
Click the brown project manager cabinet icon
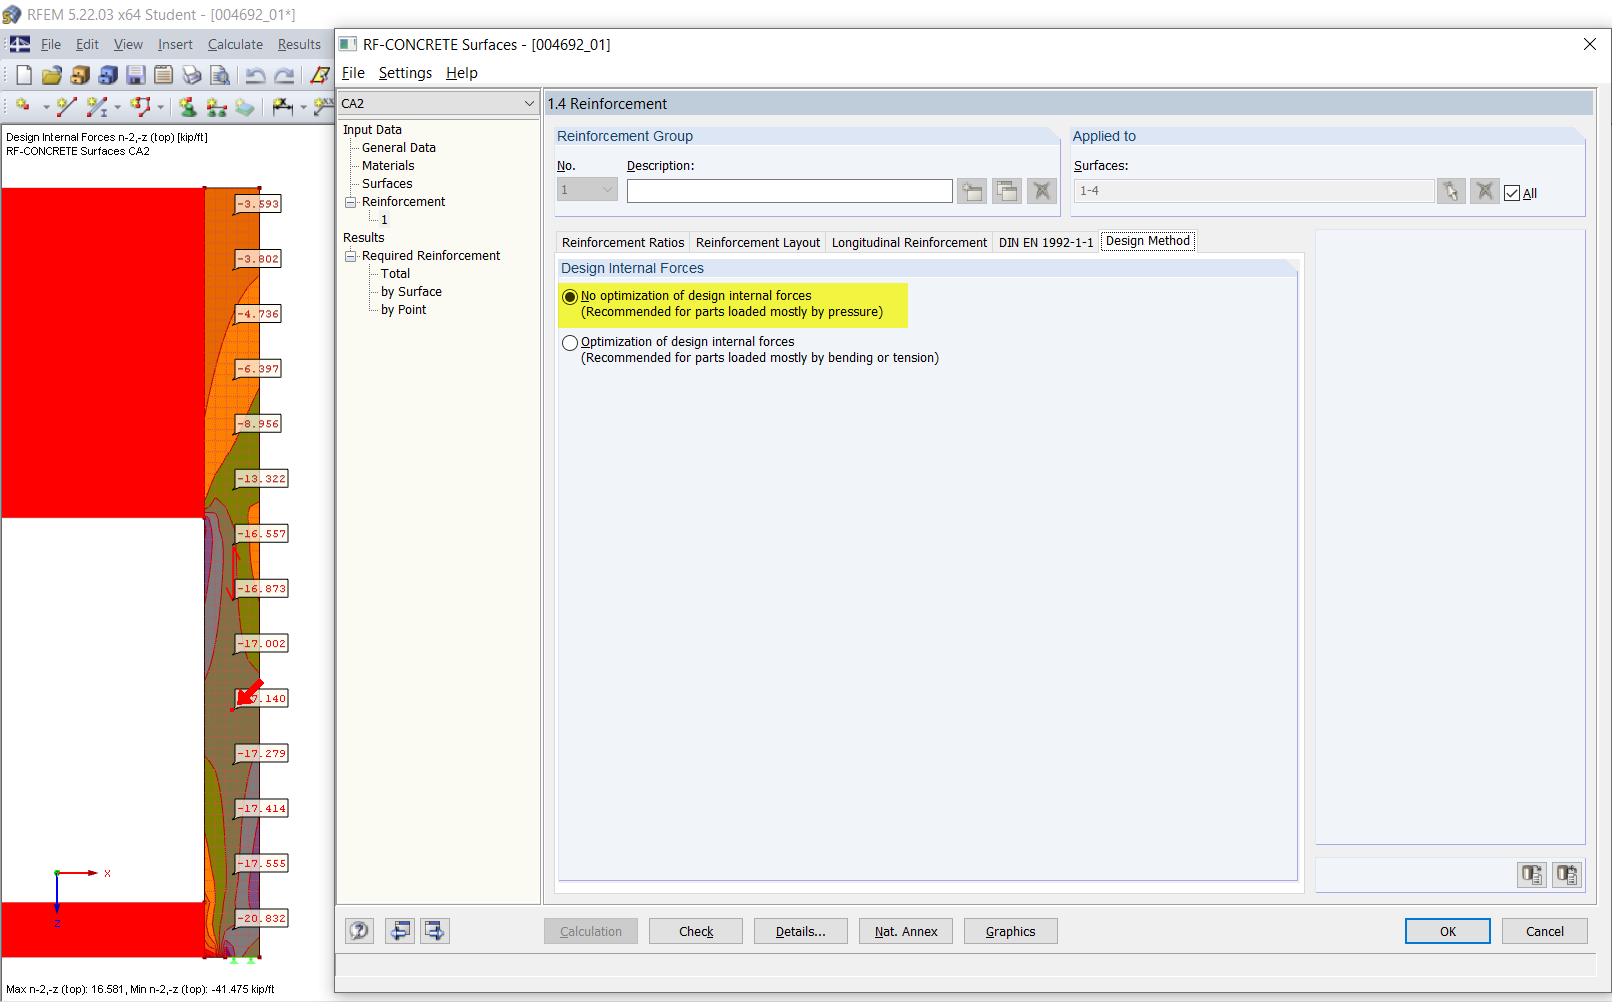pos(80,75)
